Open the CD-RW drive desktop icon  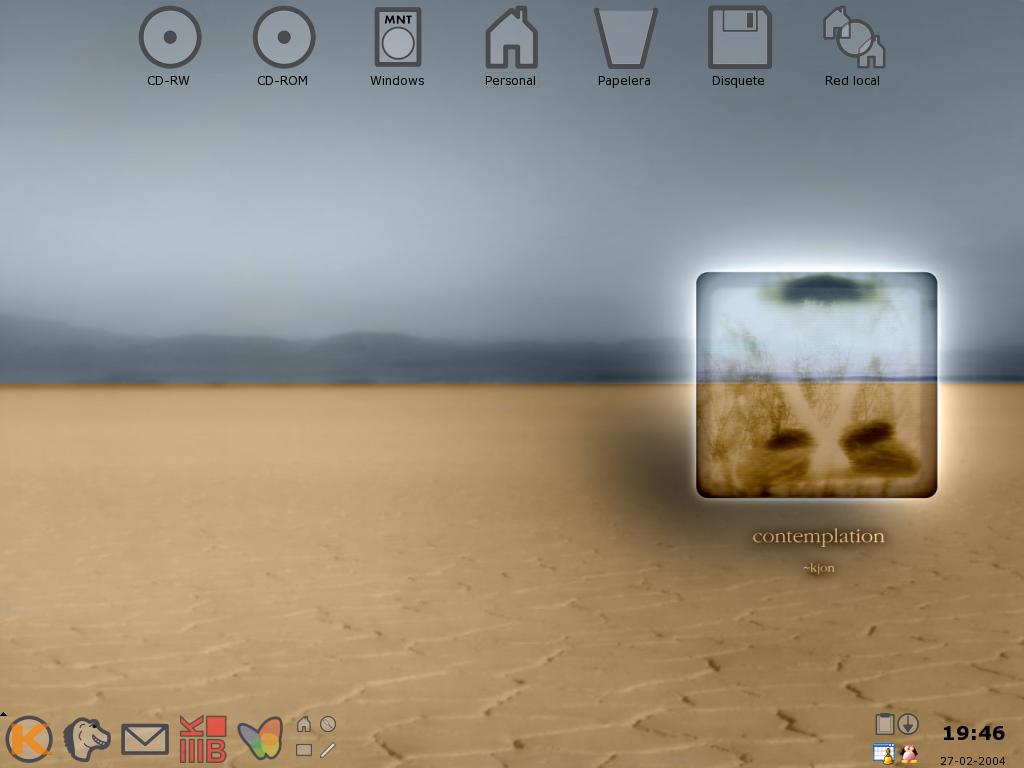(170, 37)
